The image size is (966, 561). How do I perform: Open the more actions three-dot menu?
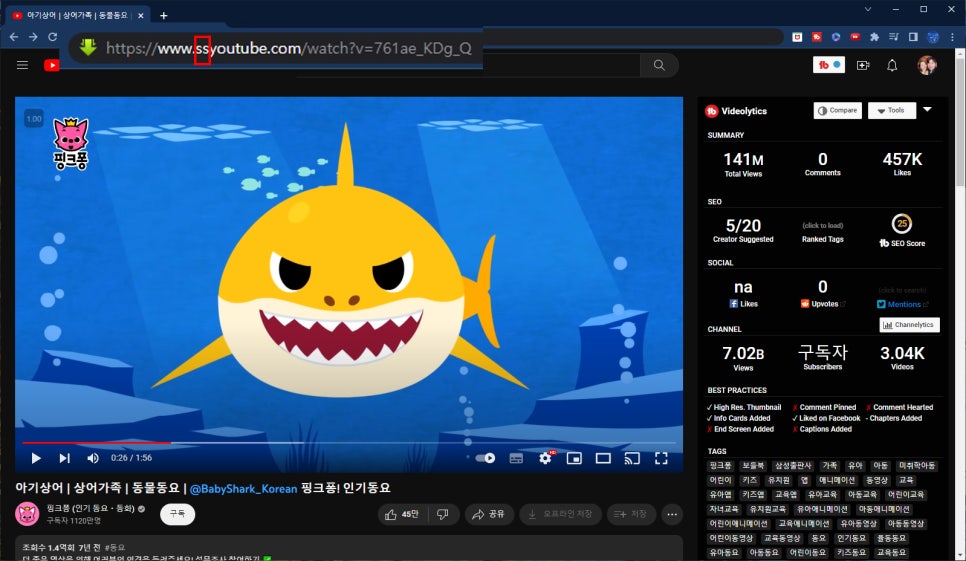pos(672,514)
